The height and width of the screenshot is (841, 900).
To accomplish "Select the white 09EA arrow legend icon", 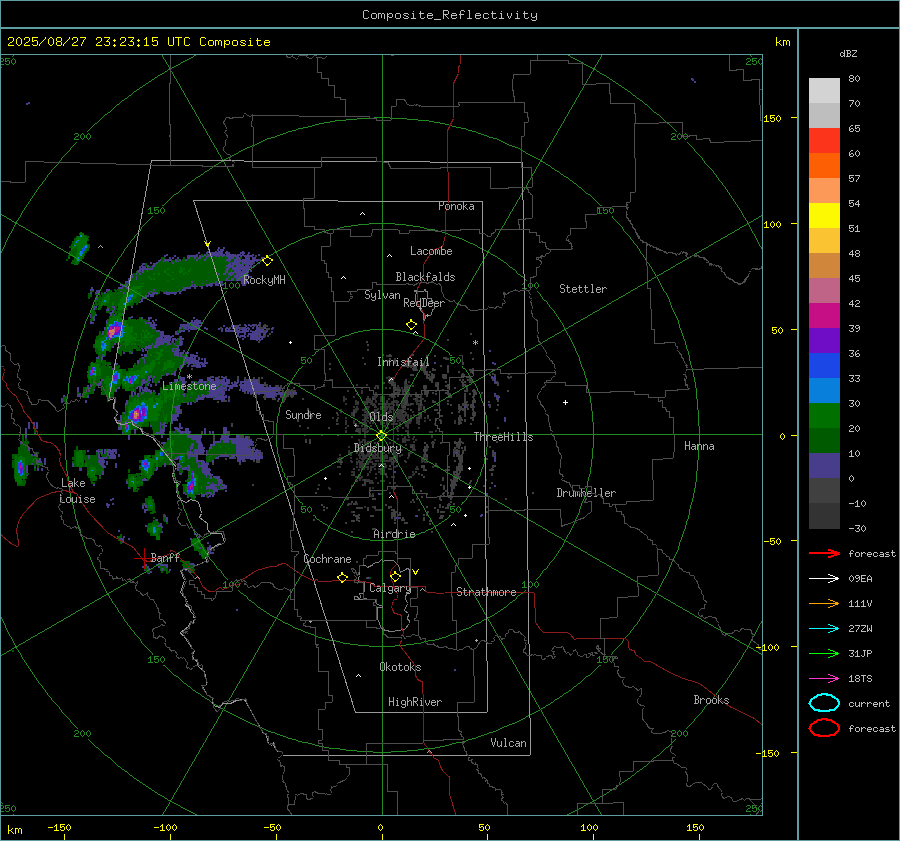I will pos(824,579).
